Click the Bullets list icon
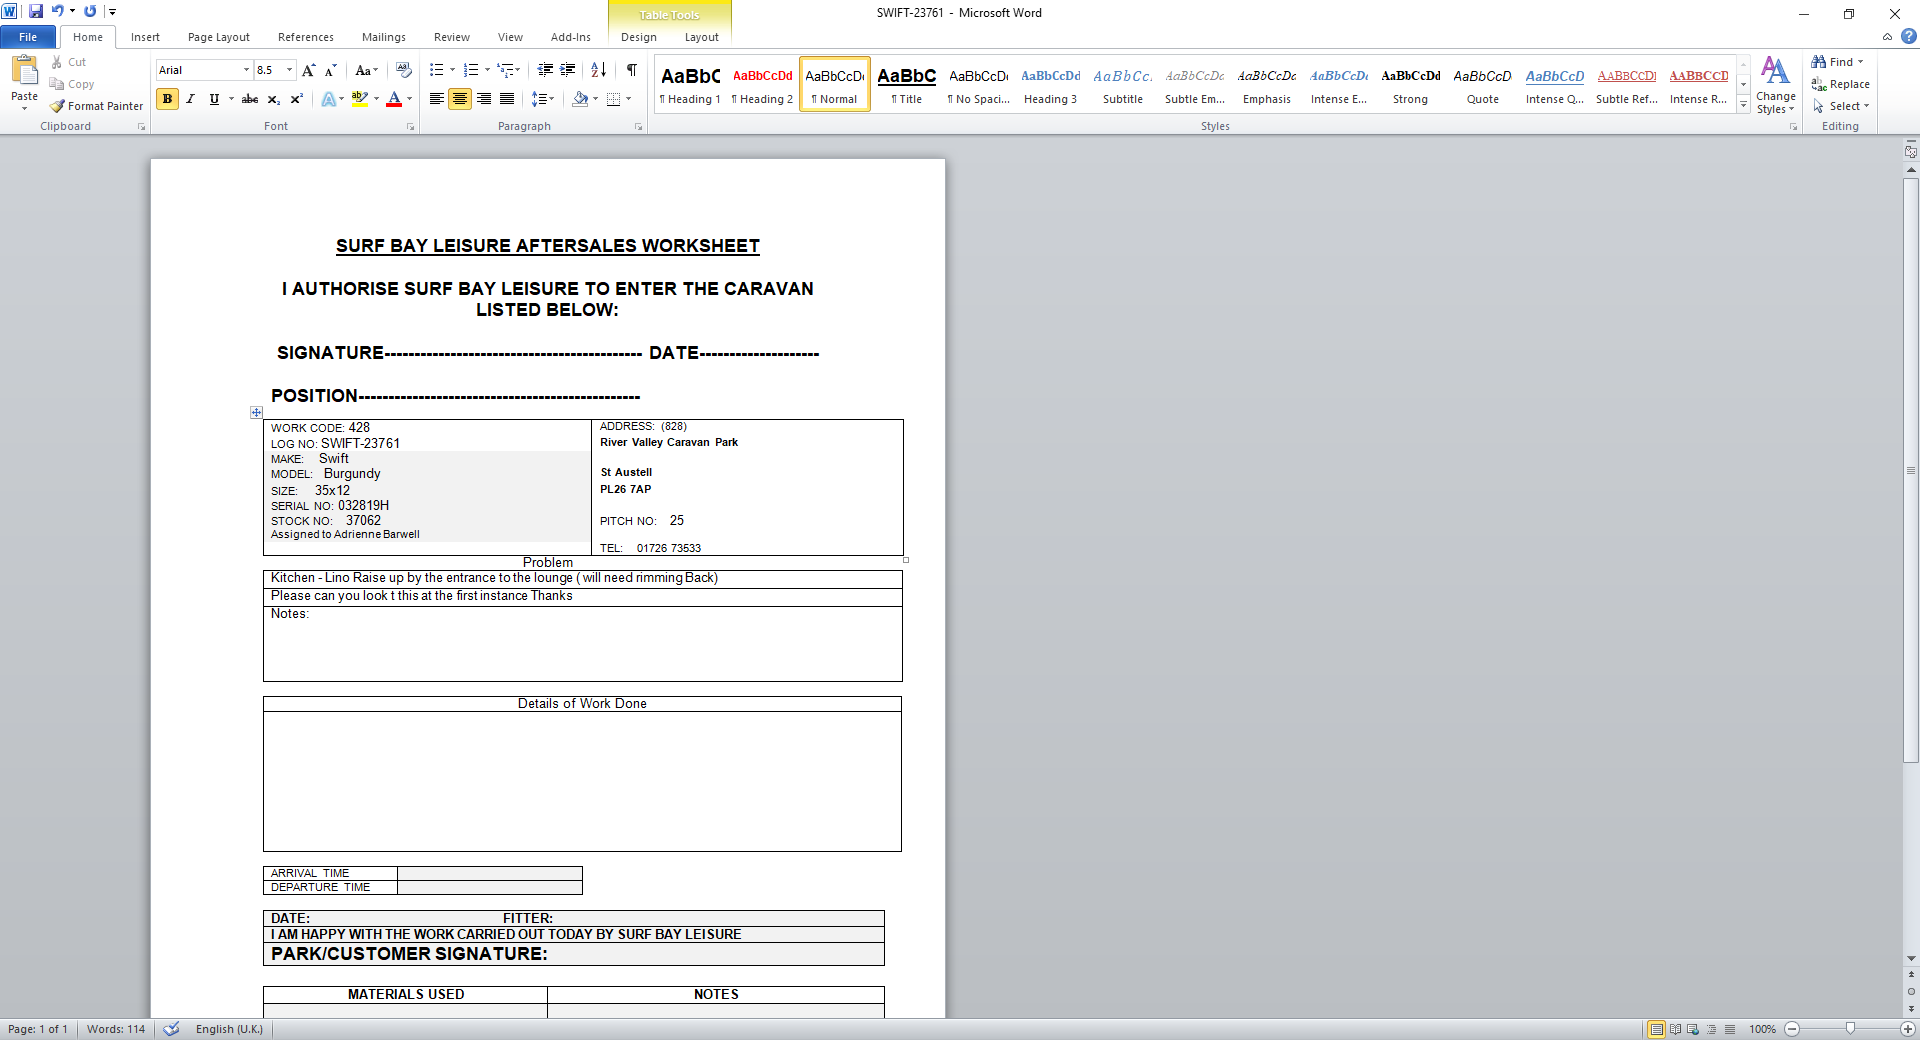The image size is (1920, 1040). [436, 70]
